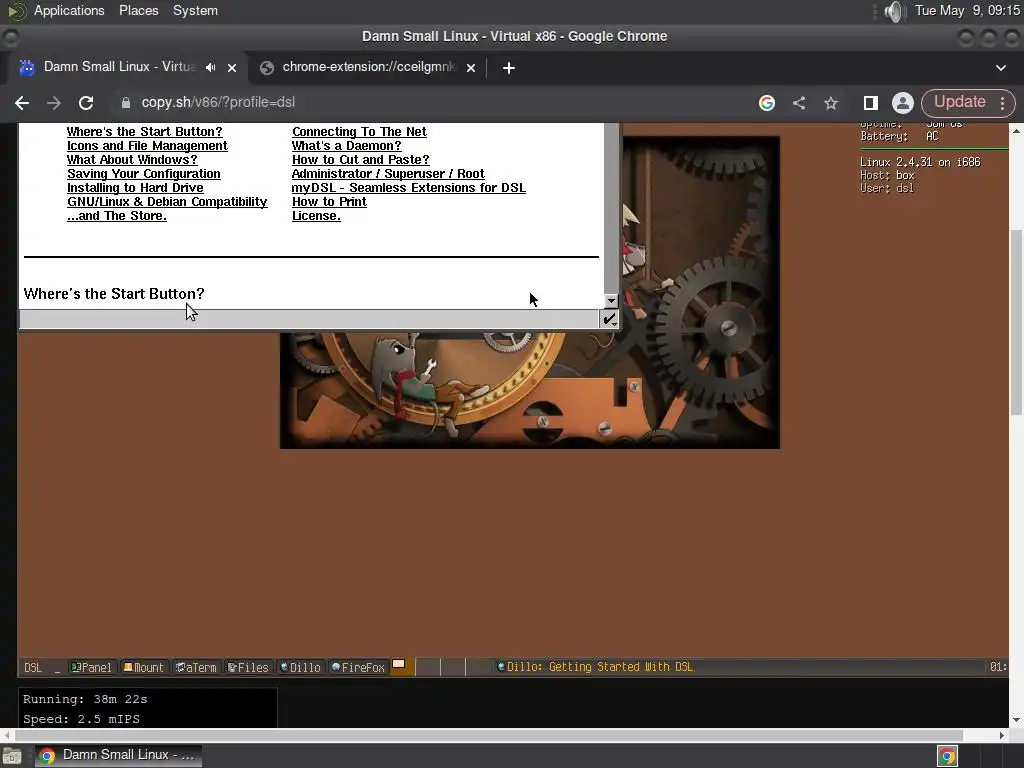Click the Update button
The width and height of the screenshot is (1024, 768).
[x=959, y=102]
